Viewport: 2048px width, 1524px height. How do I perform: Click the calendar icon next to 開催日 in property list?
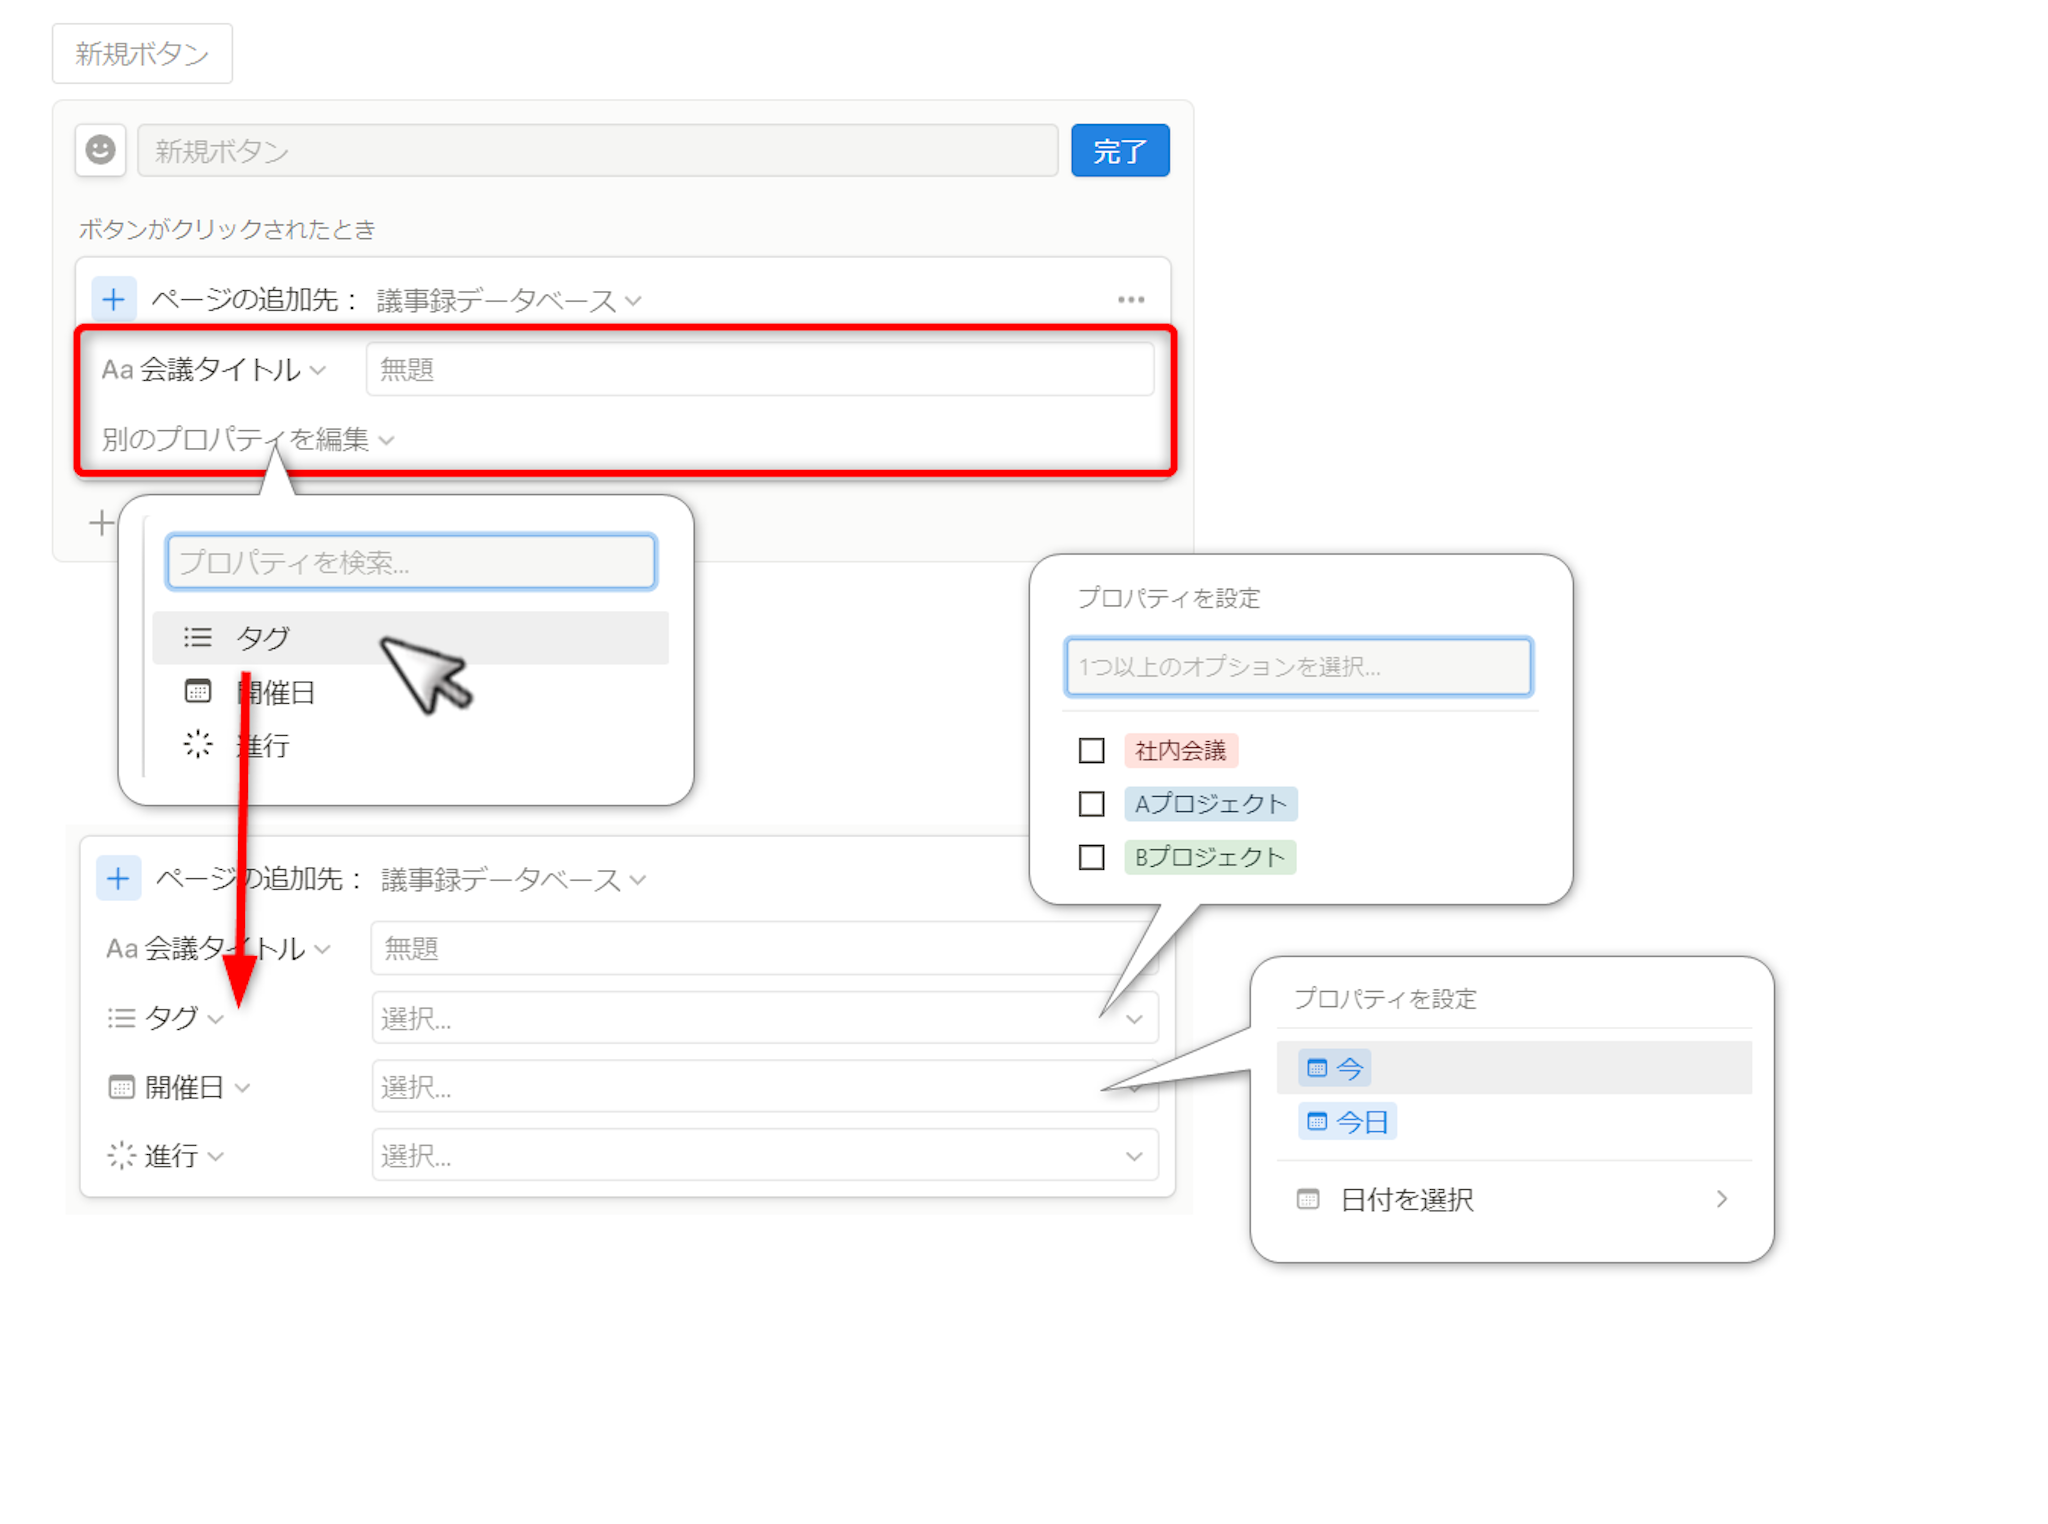tap(198, 691)
